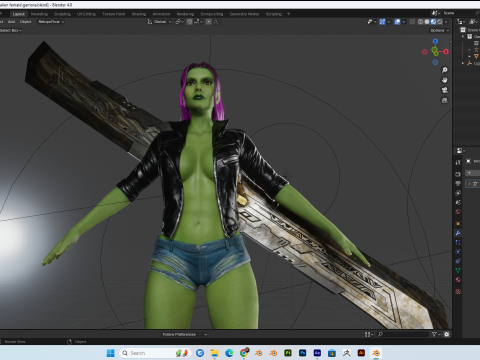Open the Render properties tab
480x360 pixels.
(458, 174)
